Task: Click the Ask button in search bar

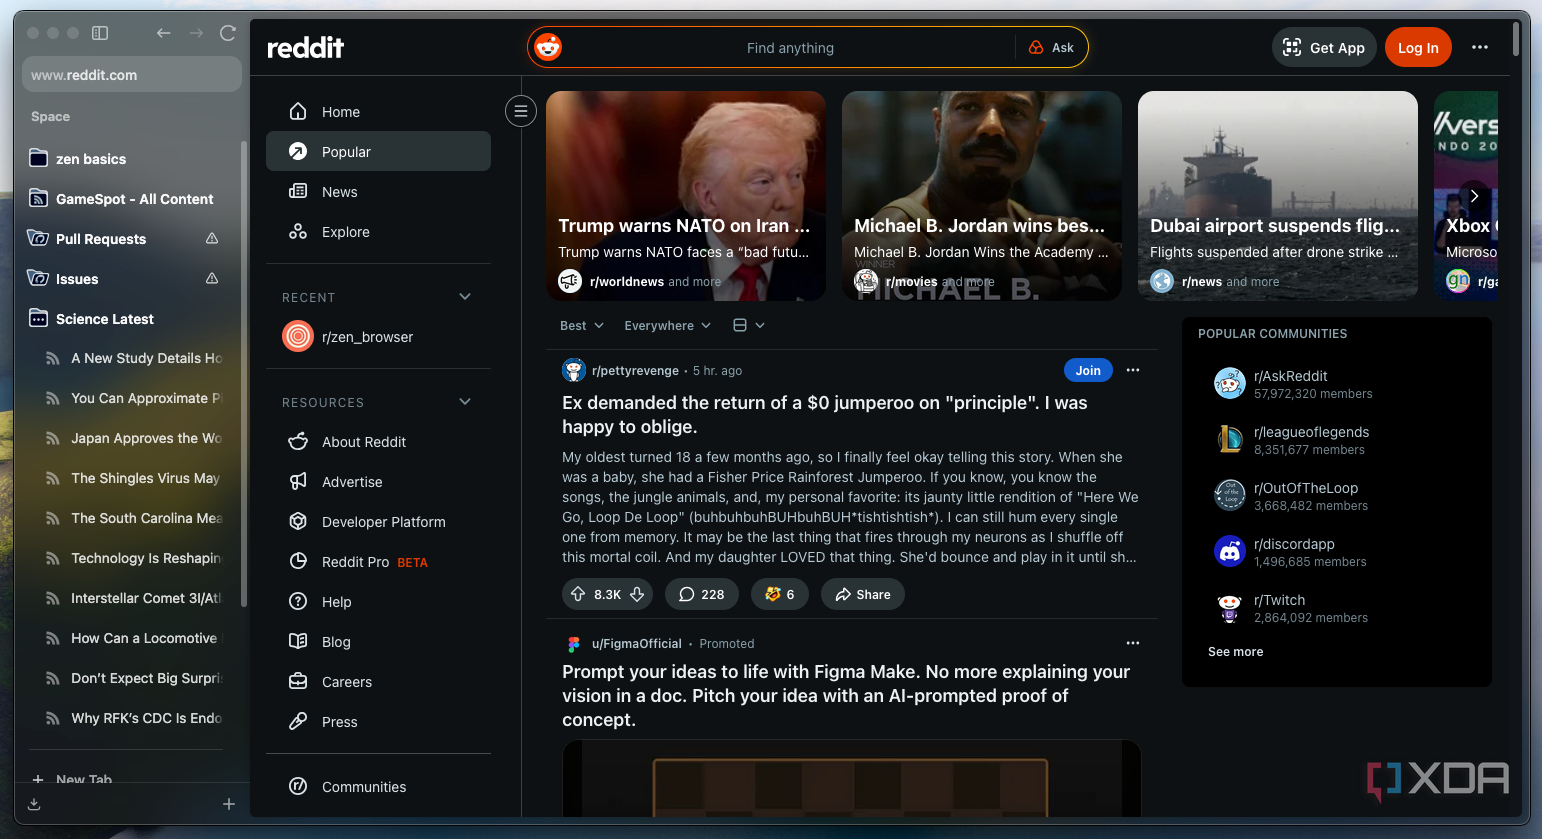Action: coord(1051,47)
